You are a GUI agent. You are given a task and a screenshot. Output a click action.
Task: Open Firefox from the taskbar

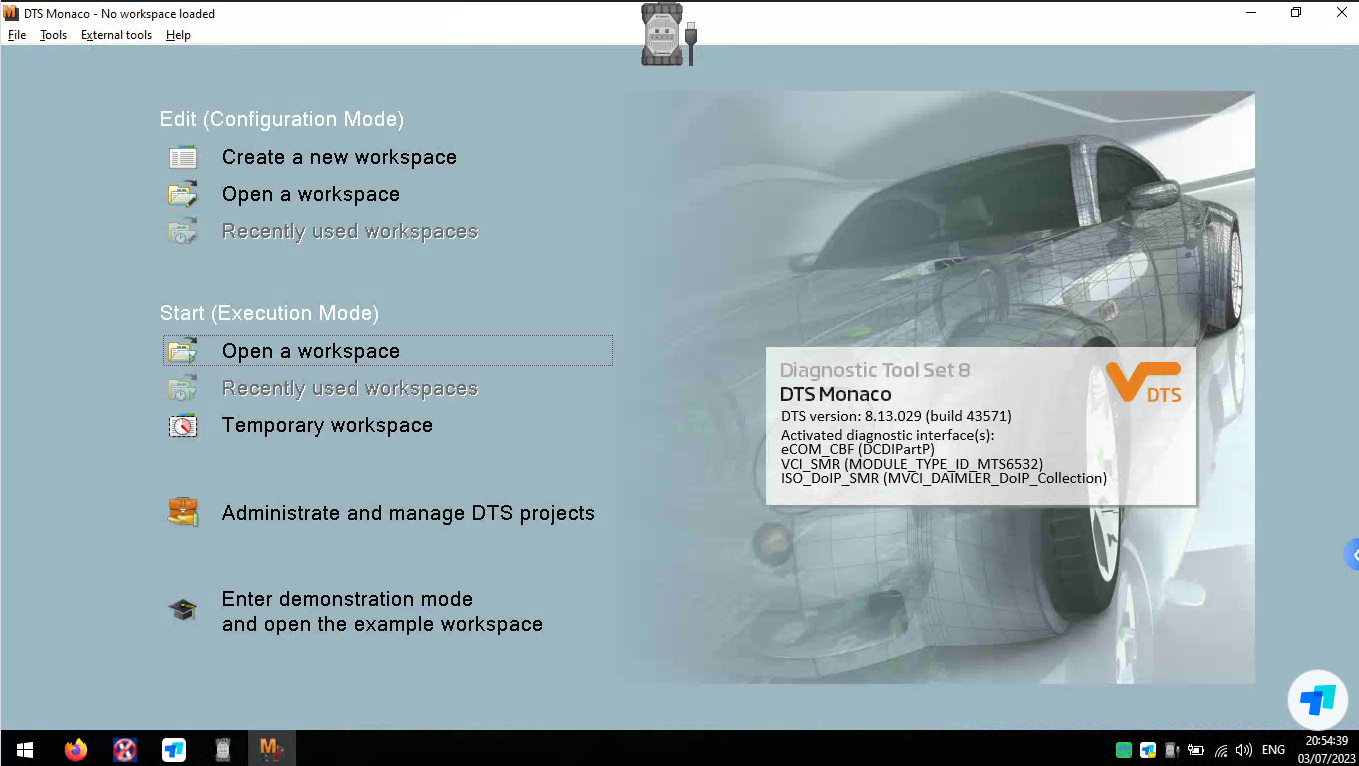76,749
